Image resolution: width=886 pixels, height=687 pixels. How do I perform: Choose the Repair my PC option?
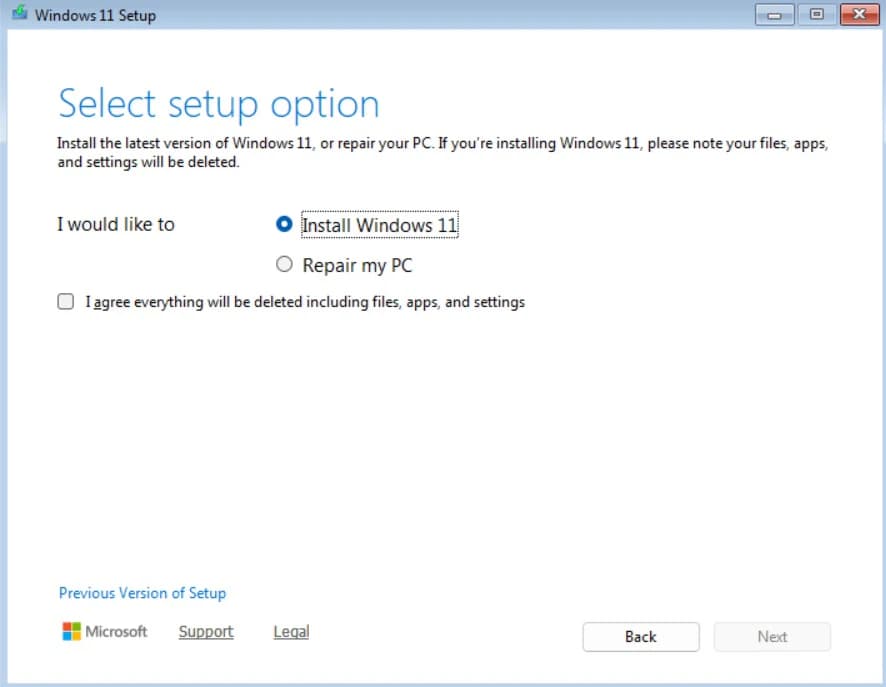click(x=284, y=264)
